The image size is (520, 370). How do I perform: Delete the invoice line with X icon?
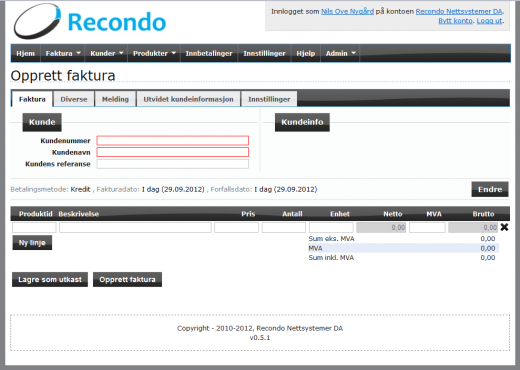pos(504,227)
